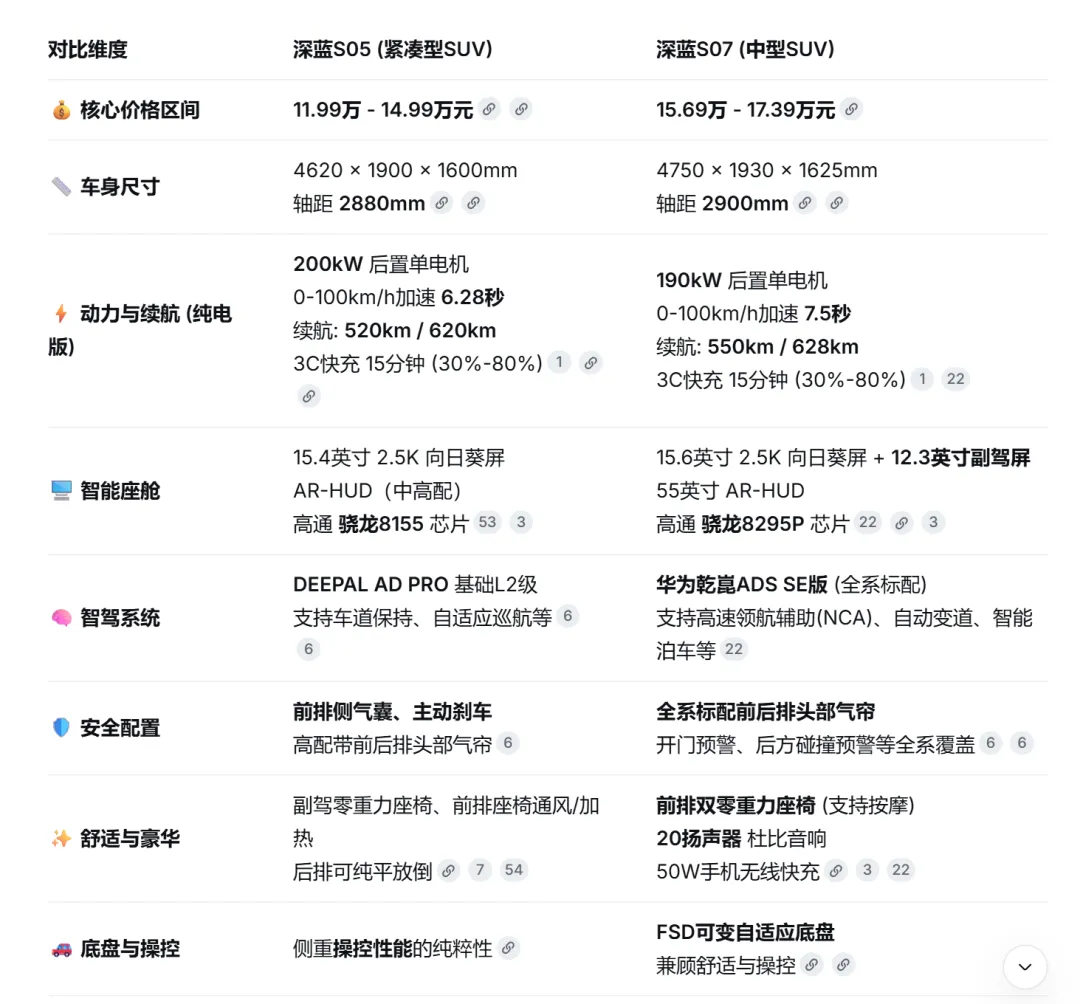Click the 安全配置 row label
The height and width of the screenshot is (1004, 1080).
tap(120, 728)
